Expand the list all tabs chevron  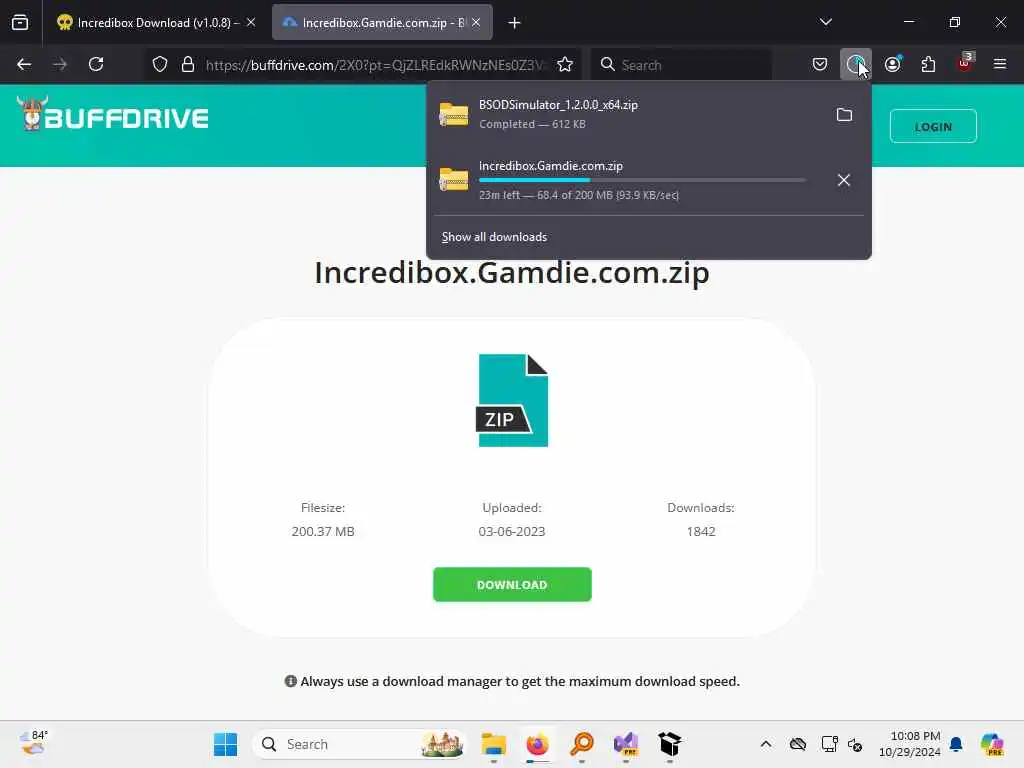(x=825, y=22)
